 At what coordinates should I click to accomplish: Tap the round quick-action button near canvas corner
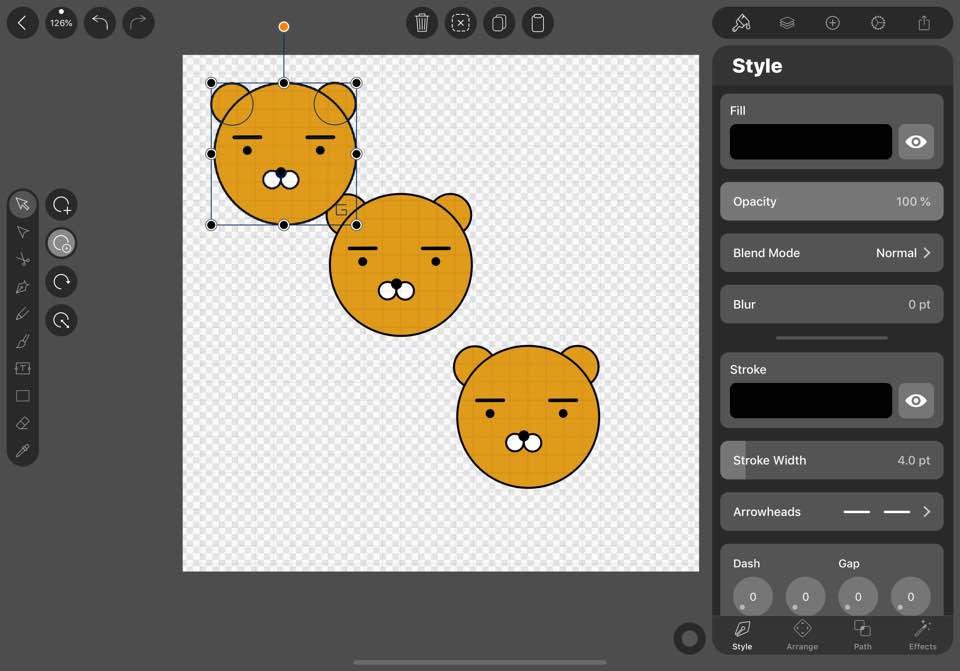click(x=689, y=639)
